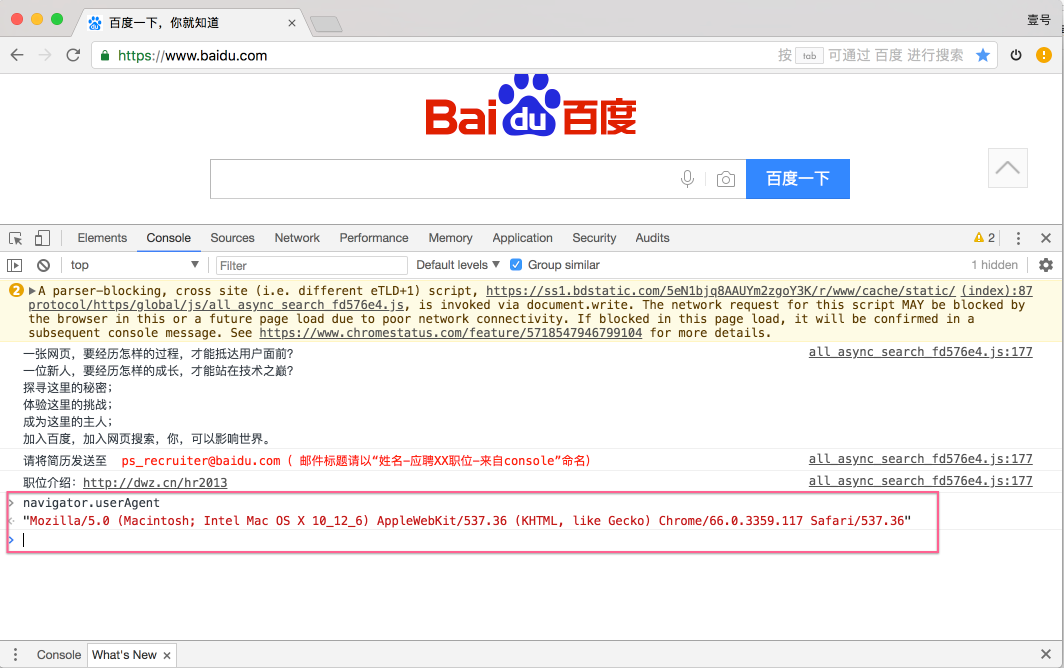1064x668 pixels.
Task: Click the Baidu image search camera
Action: (725, 179)
